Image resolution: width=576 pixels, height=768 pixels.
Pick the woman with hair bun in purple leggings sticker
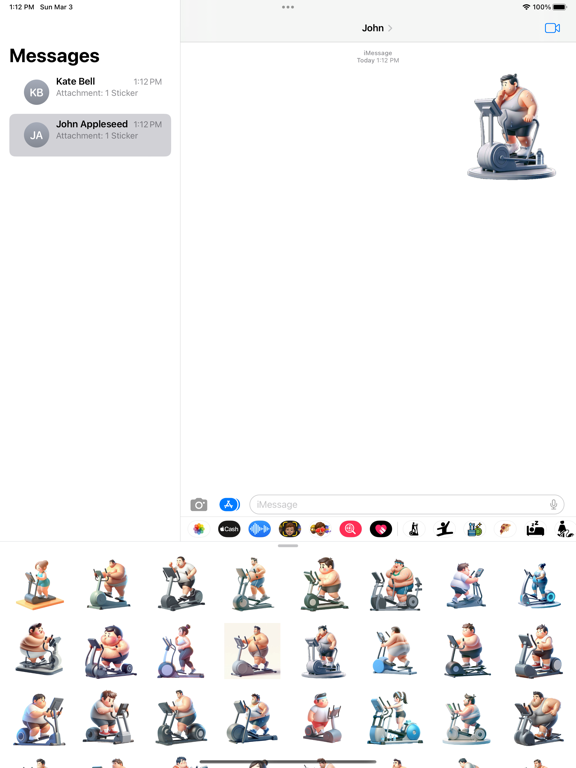(180, 651)
